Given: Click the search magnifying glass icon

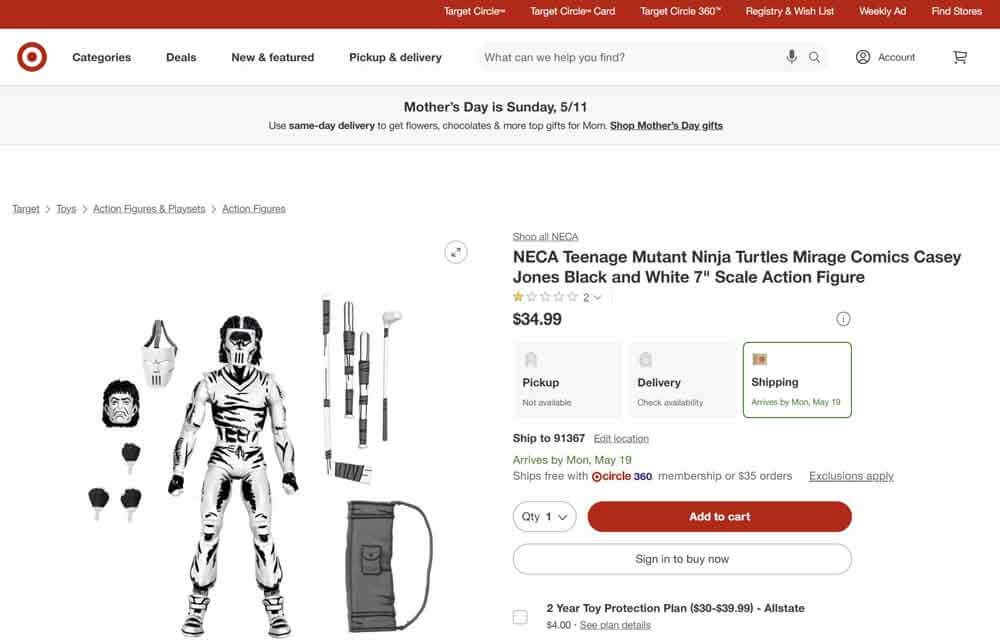Looking at the screenshot, I should point(814,57).
